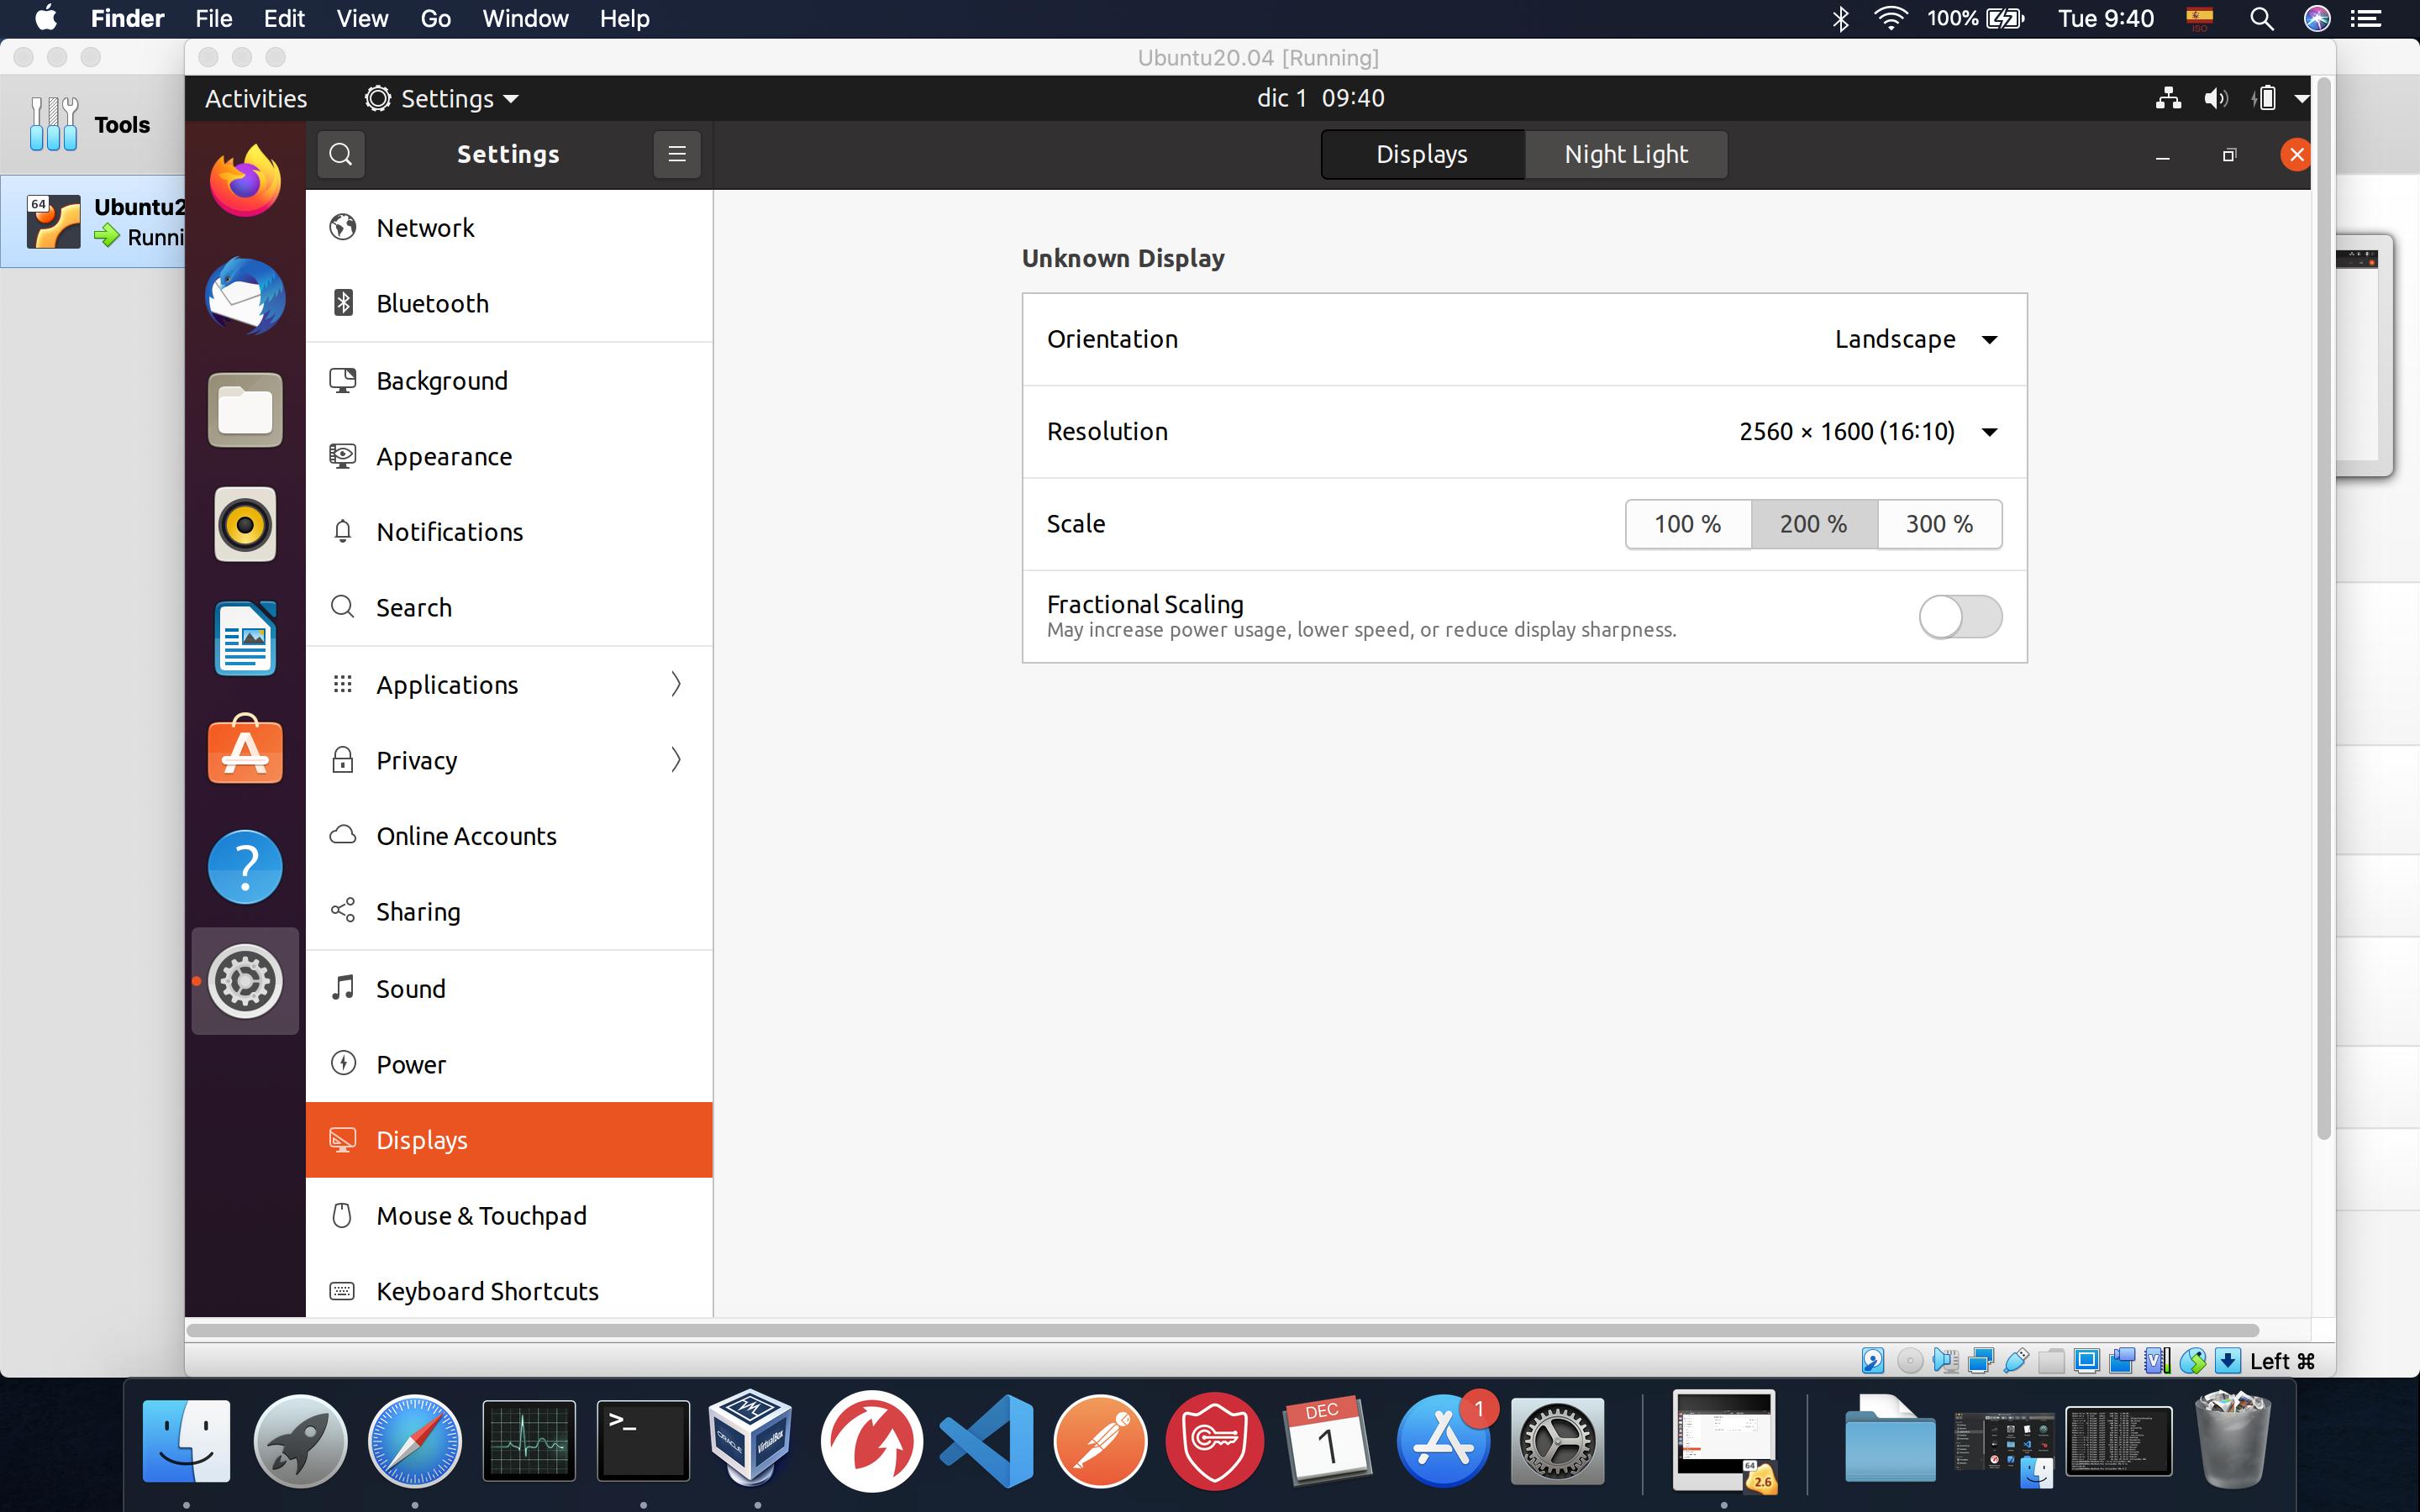Click the Settings gear in Ubuntu dock
The width and height of the screenshot is (2420, 1512).
coord(245,981)
